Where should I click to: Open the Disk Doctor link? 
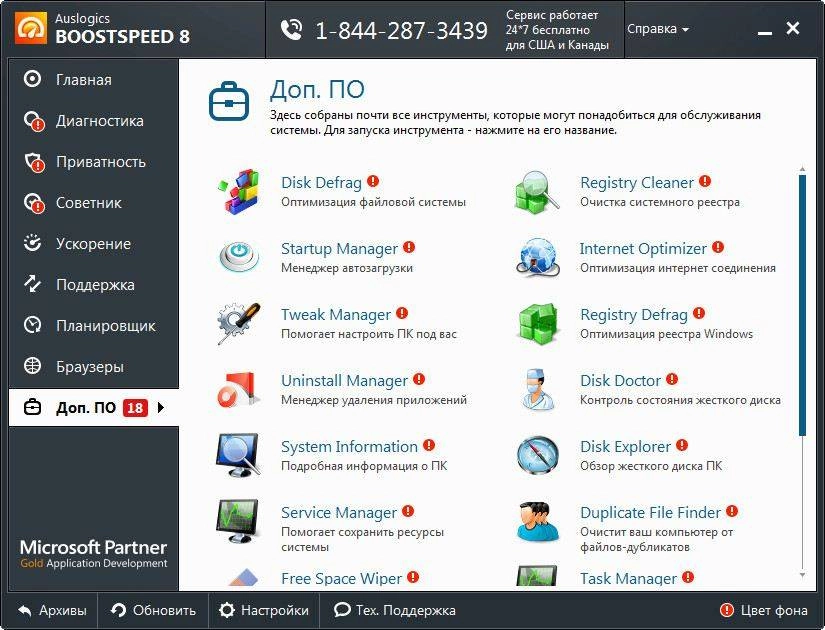pyautogui.click(x=620, y=381)
